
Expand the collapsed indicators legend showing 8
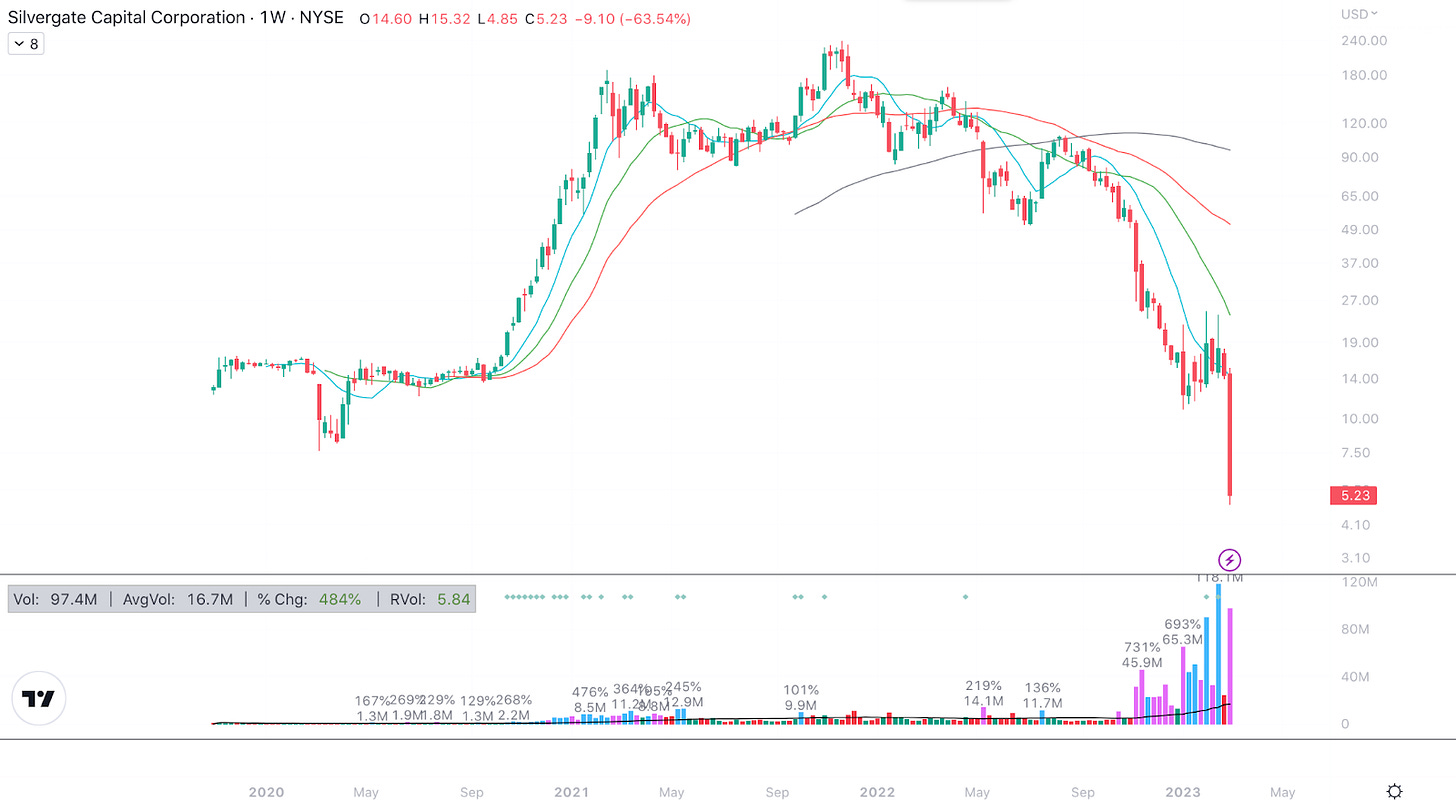[x=25, y=44]
